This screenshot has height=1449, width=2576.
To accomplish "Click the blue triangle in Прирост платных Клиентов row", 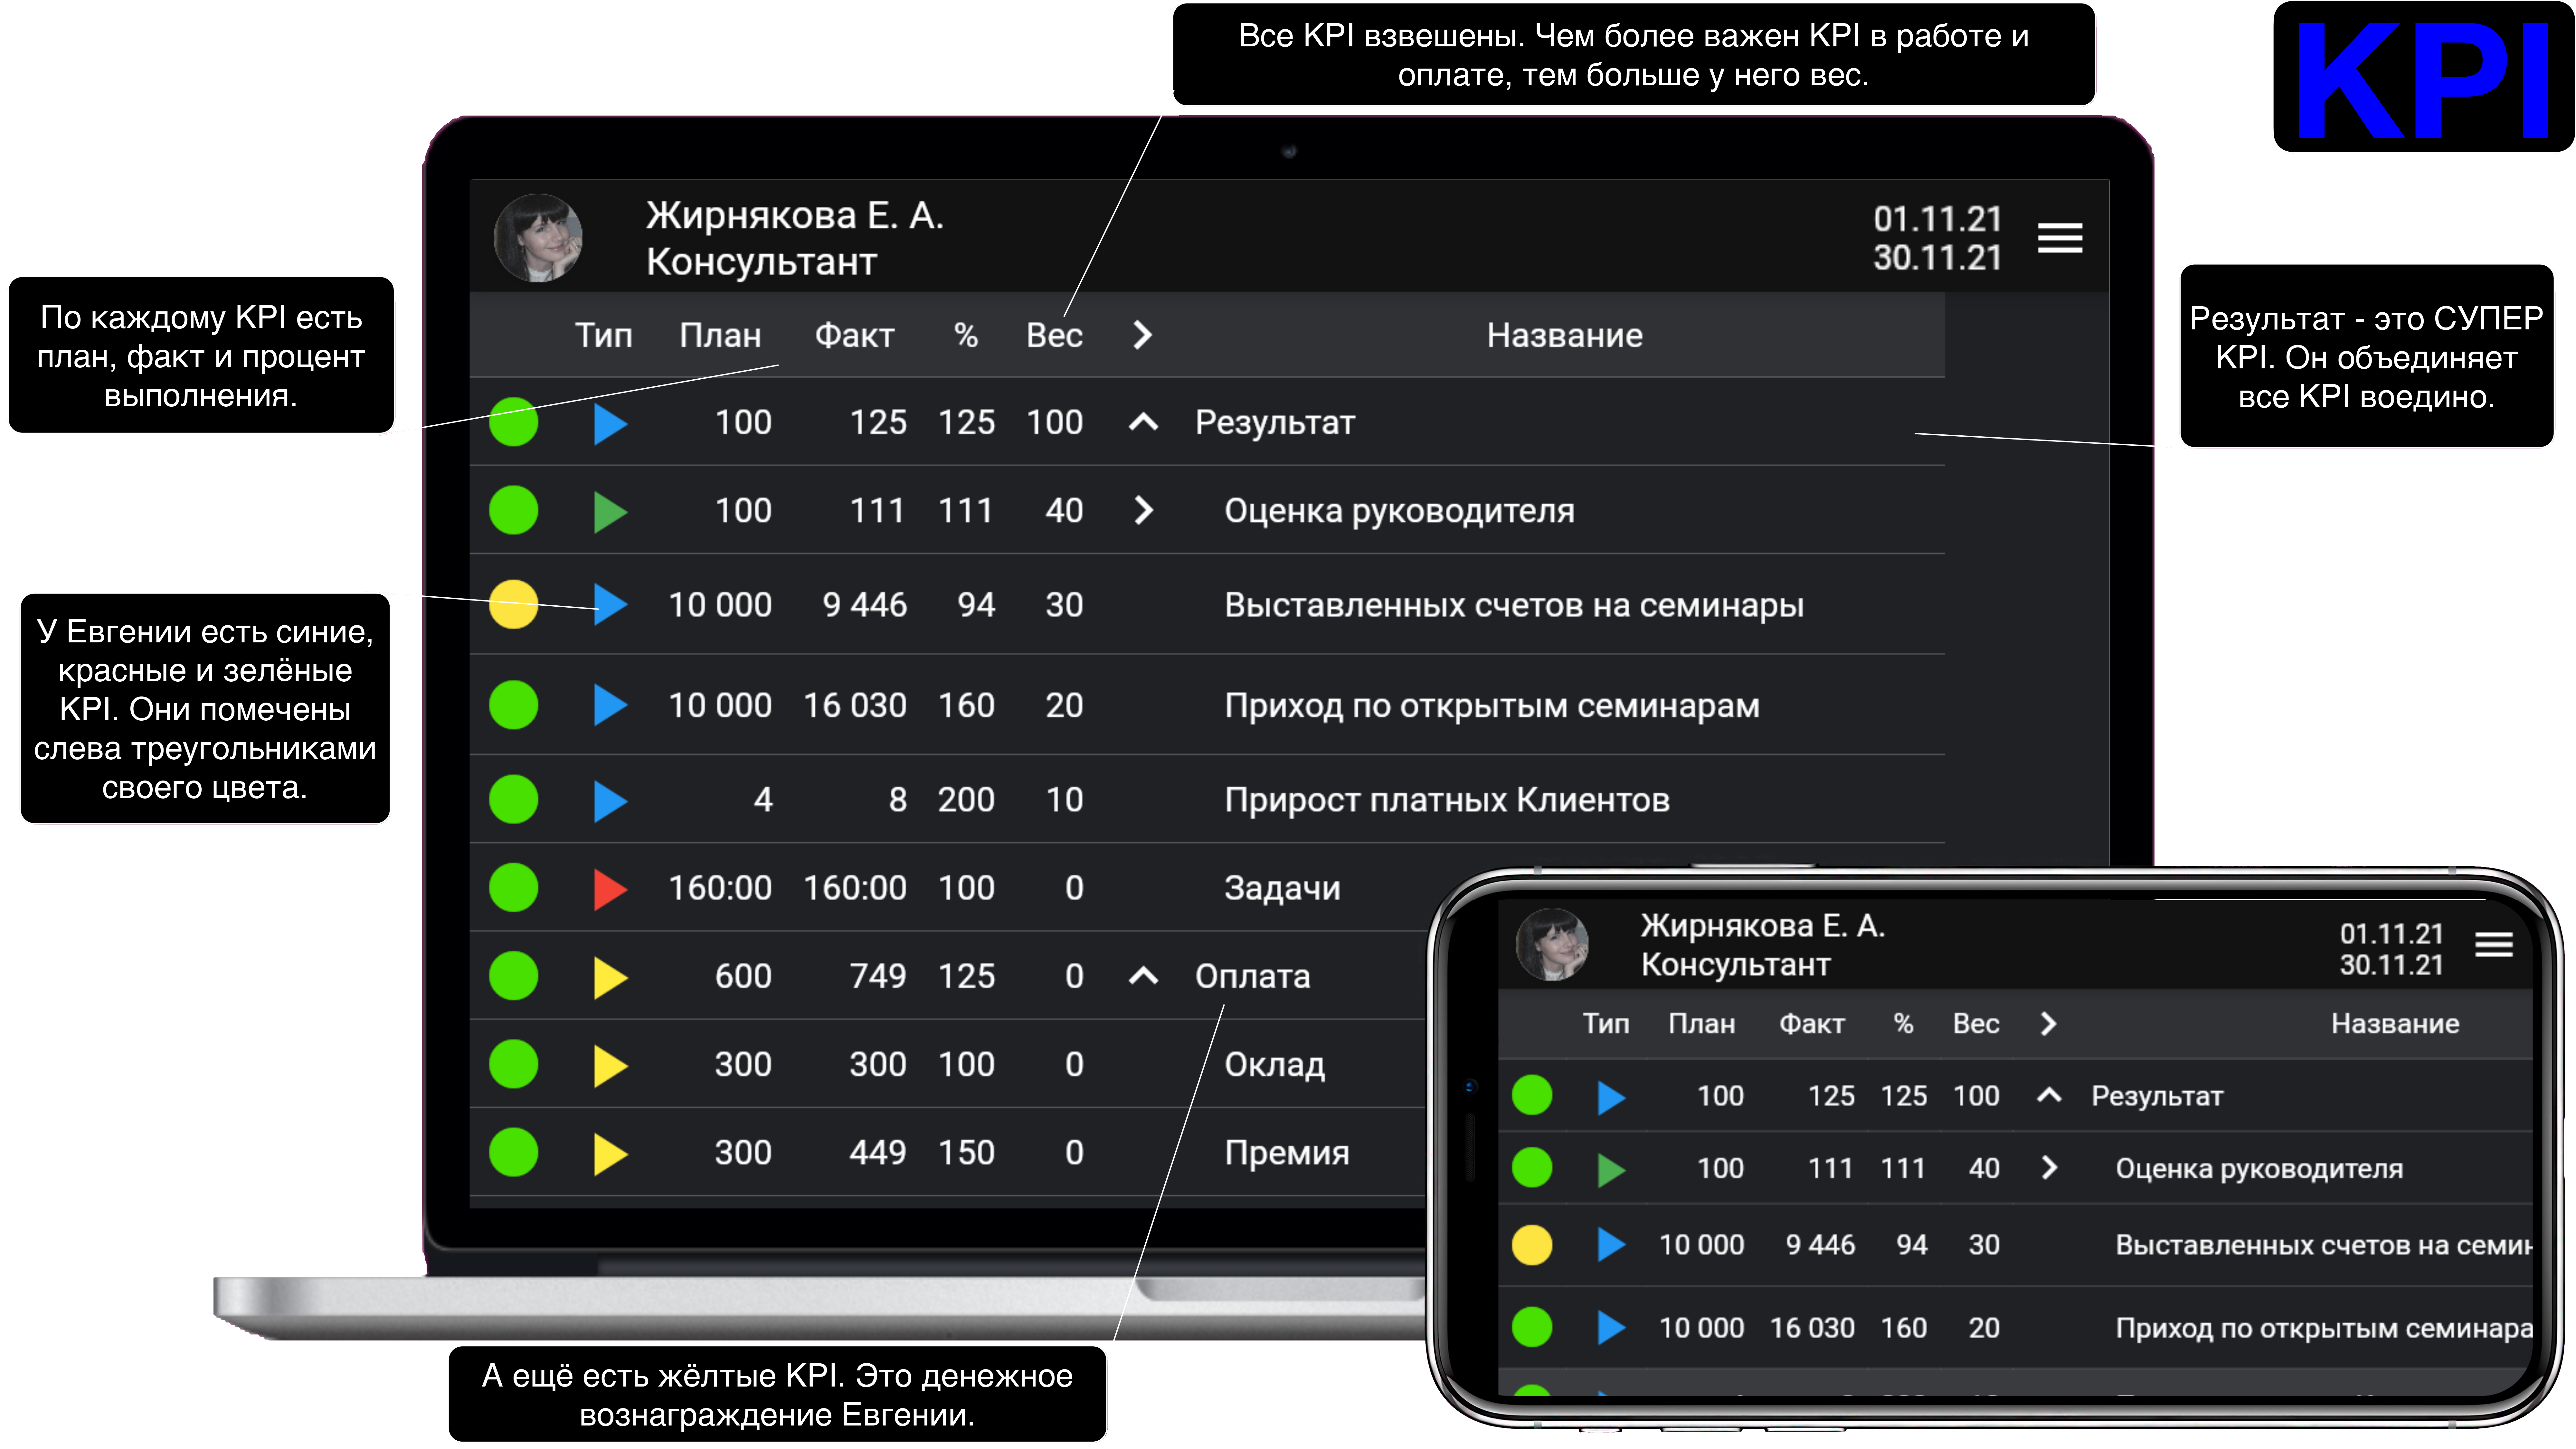I will [610, 801].
